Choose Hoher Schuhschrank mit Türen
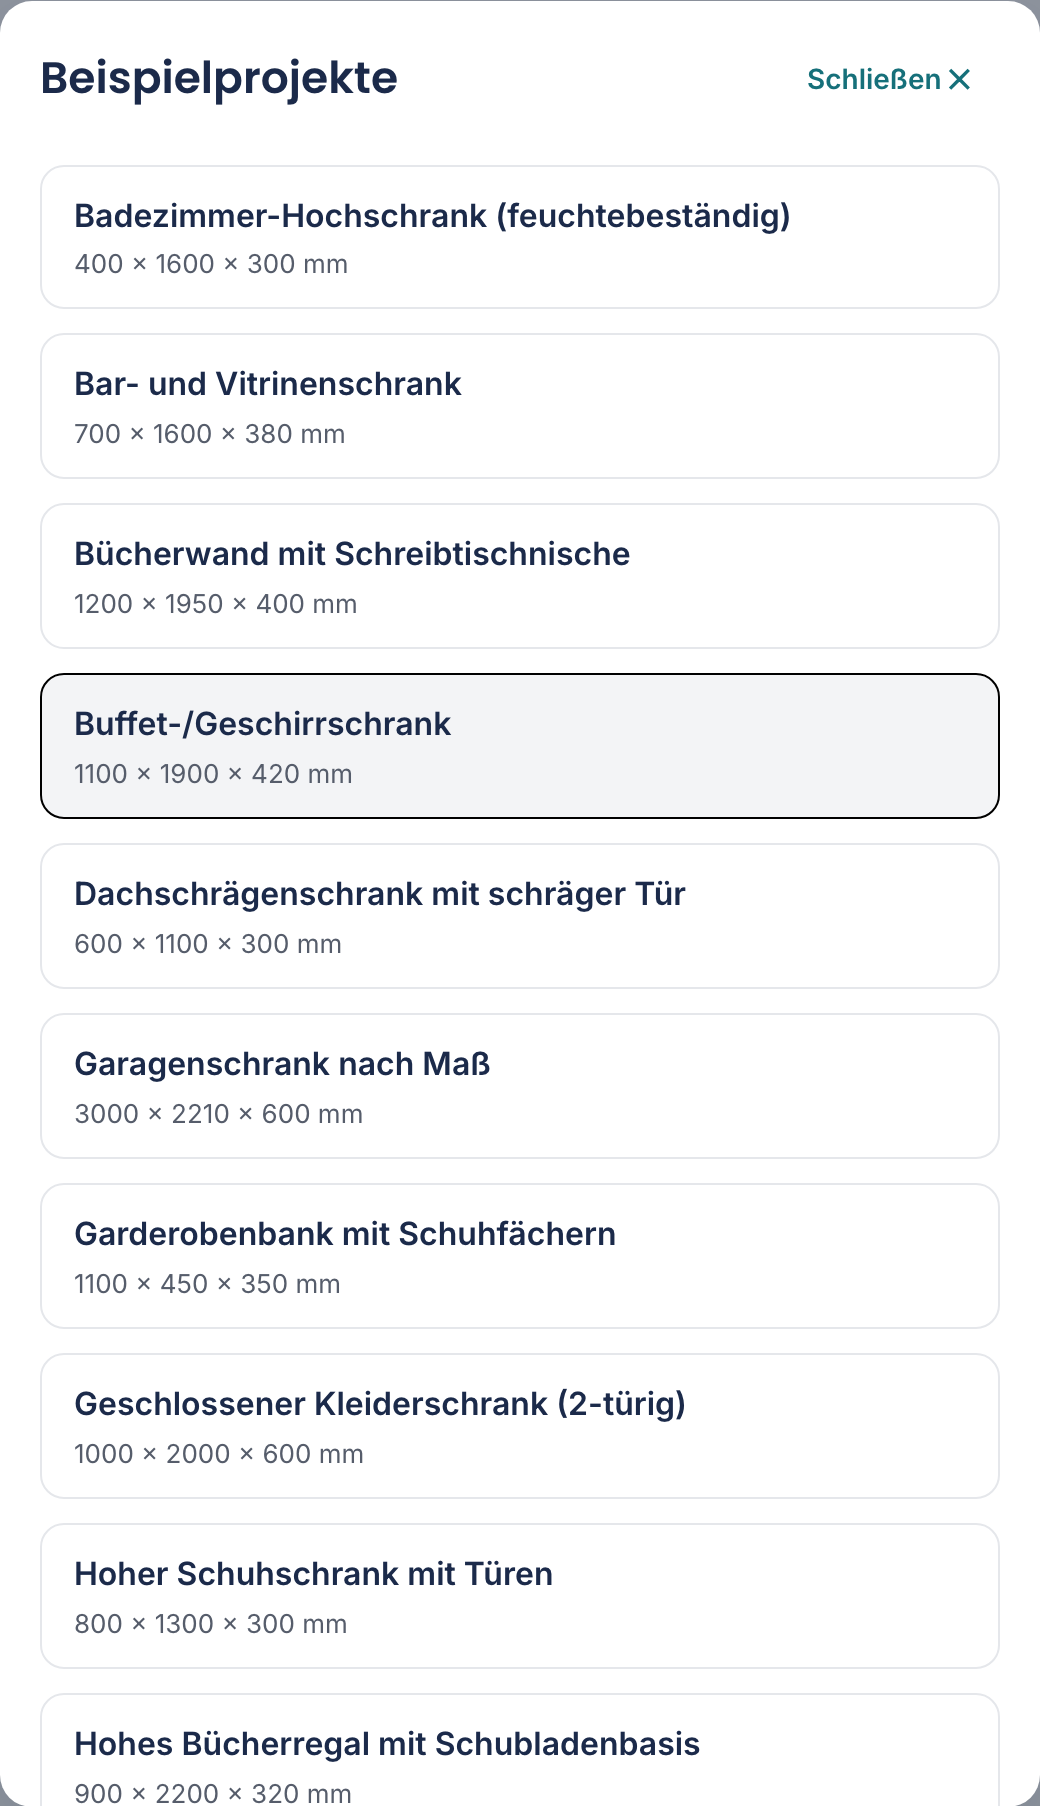This screenshot has height=1806, width=1040. coord(520,1596)
